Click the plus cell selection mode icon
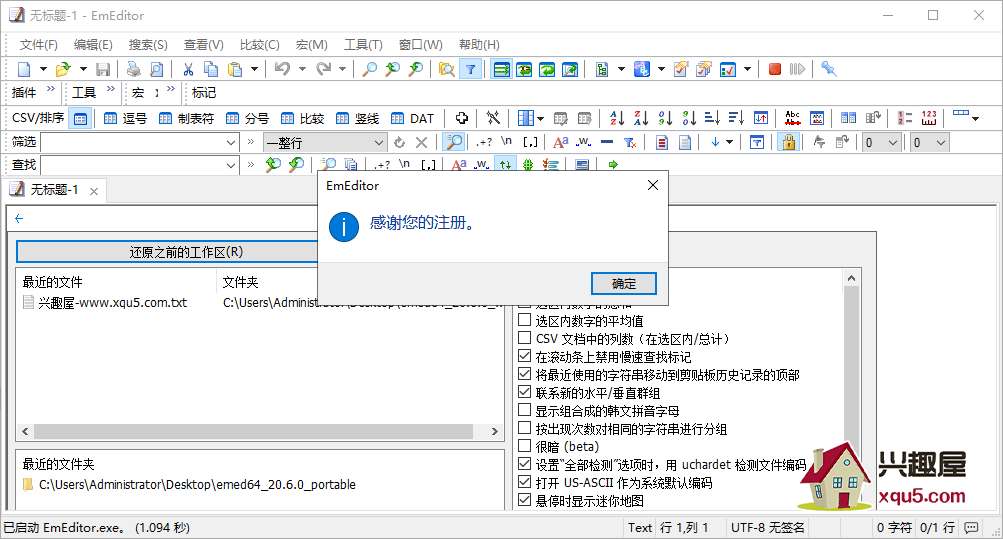This screenshot has width=1003, height=539. click(x=462, y=118)
